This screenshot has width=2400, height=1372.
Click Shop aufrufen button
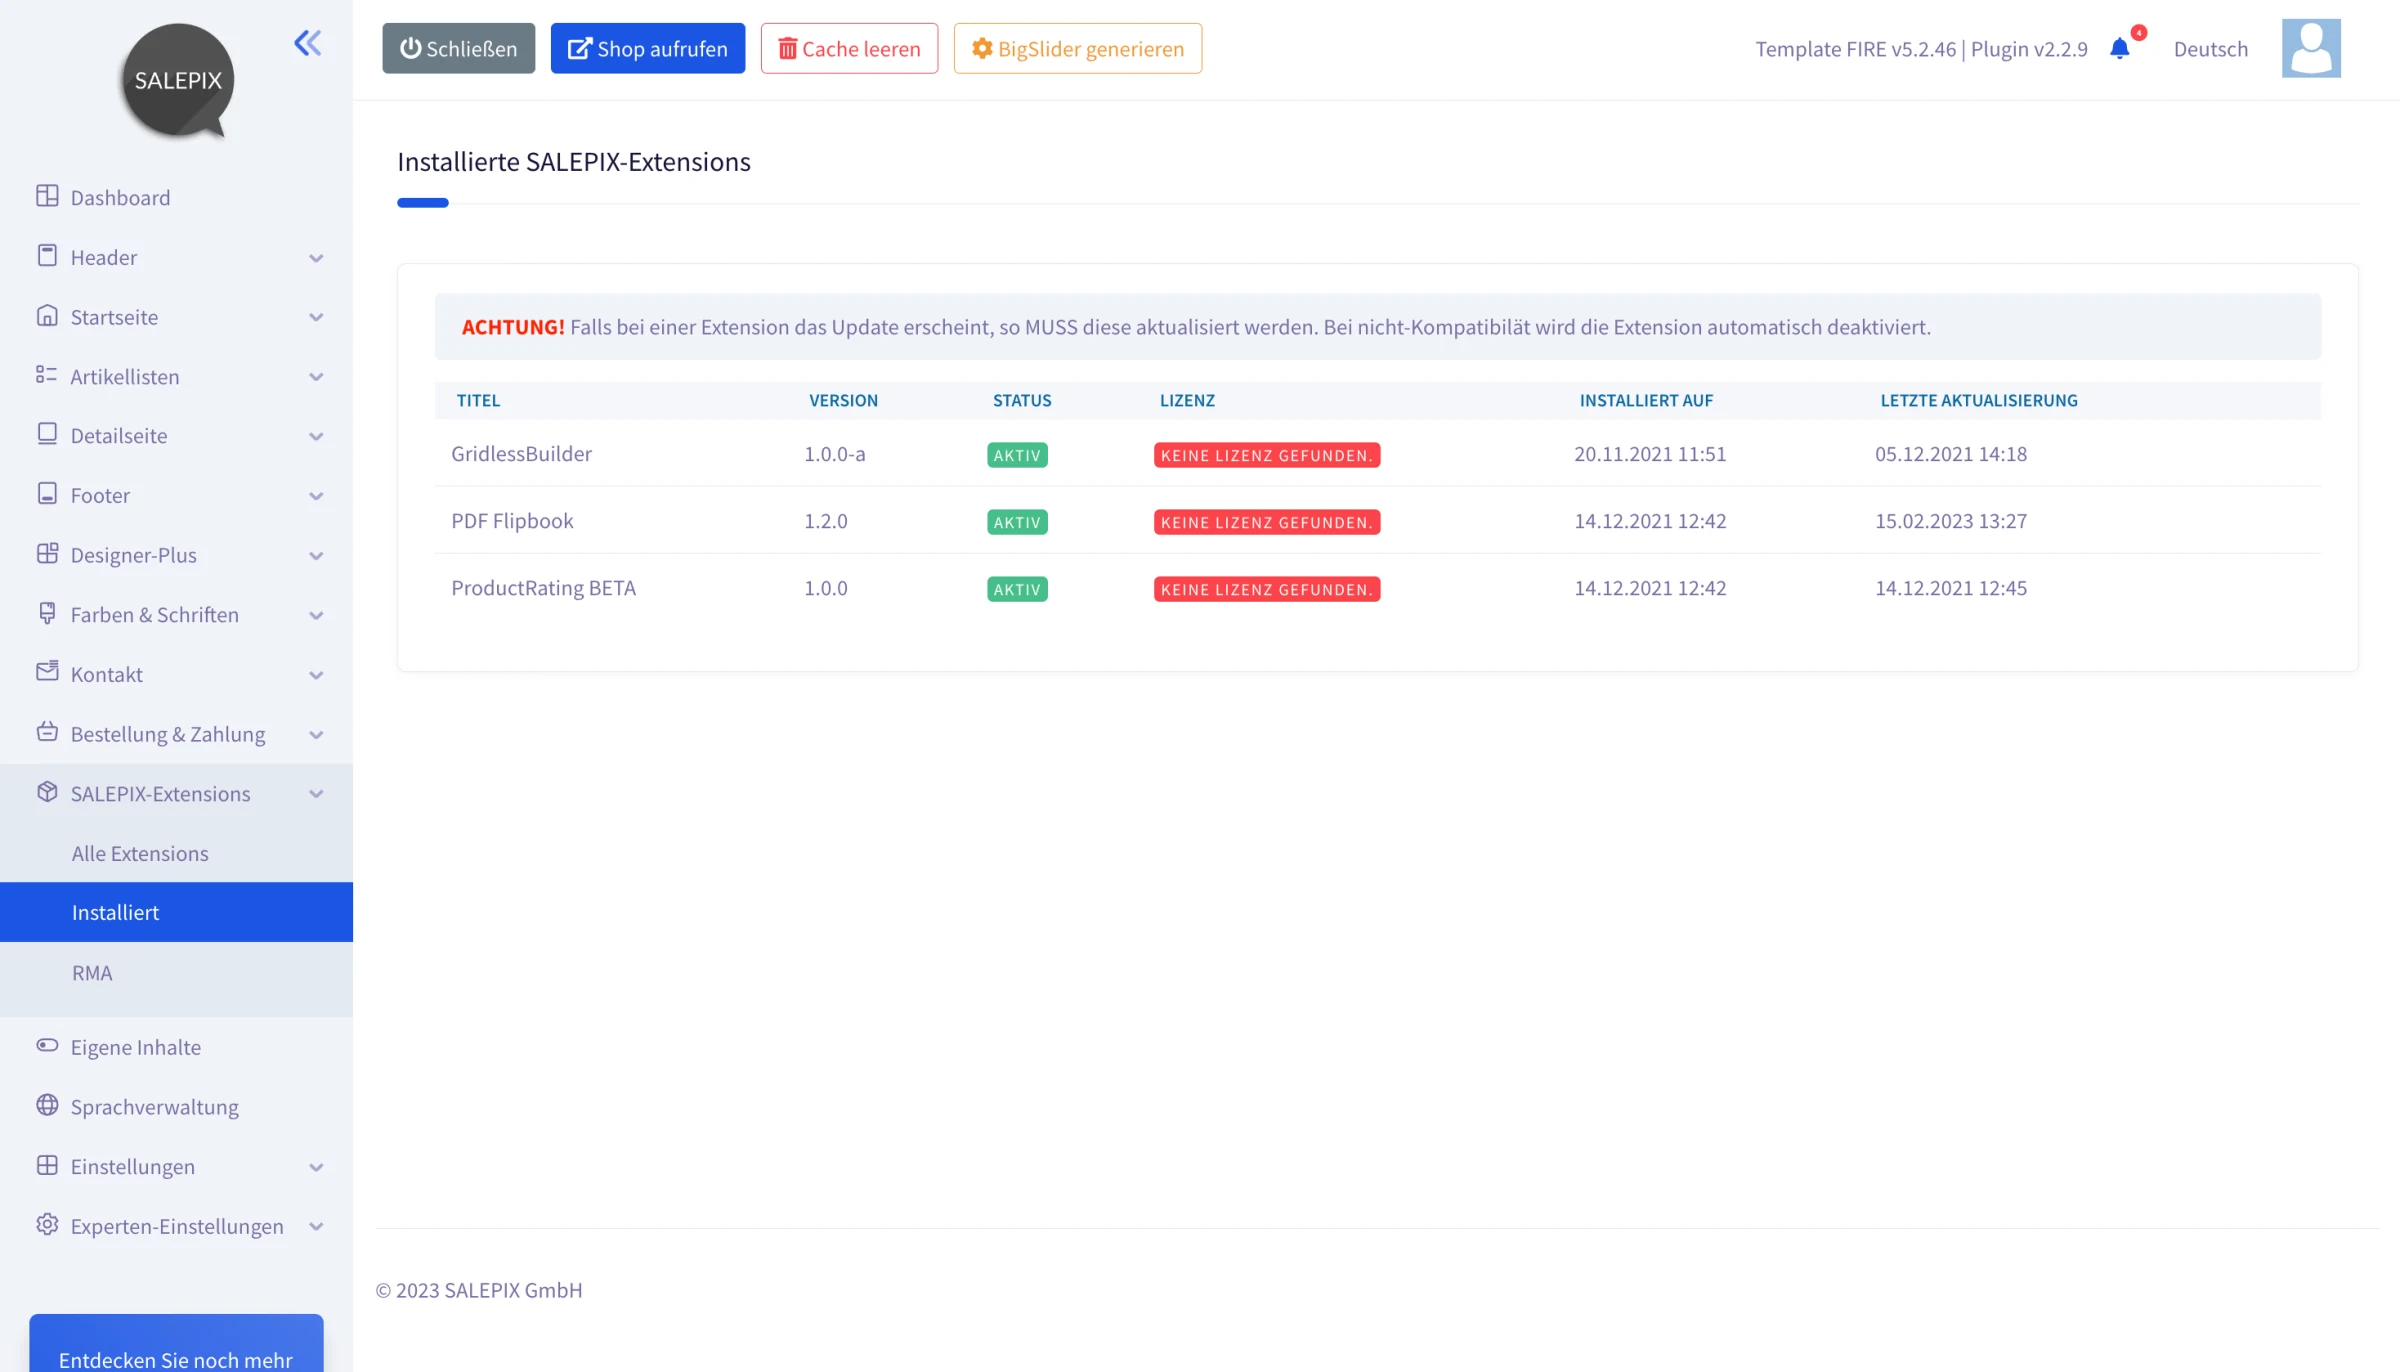(648, 48)
